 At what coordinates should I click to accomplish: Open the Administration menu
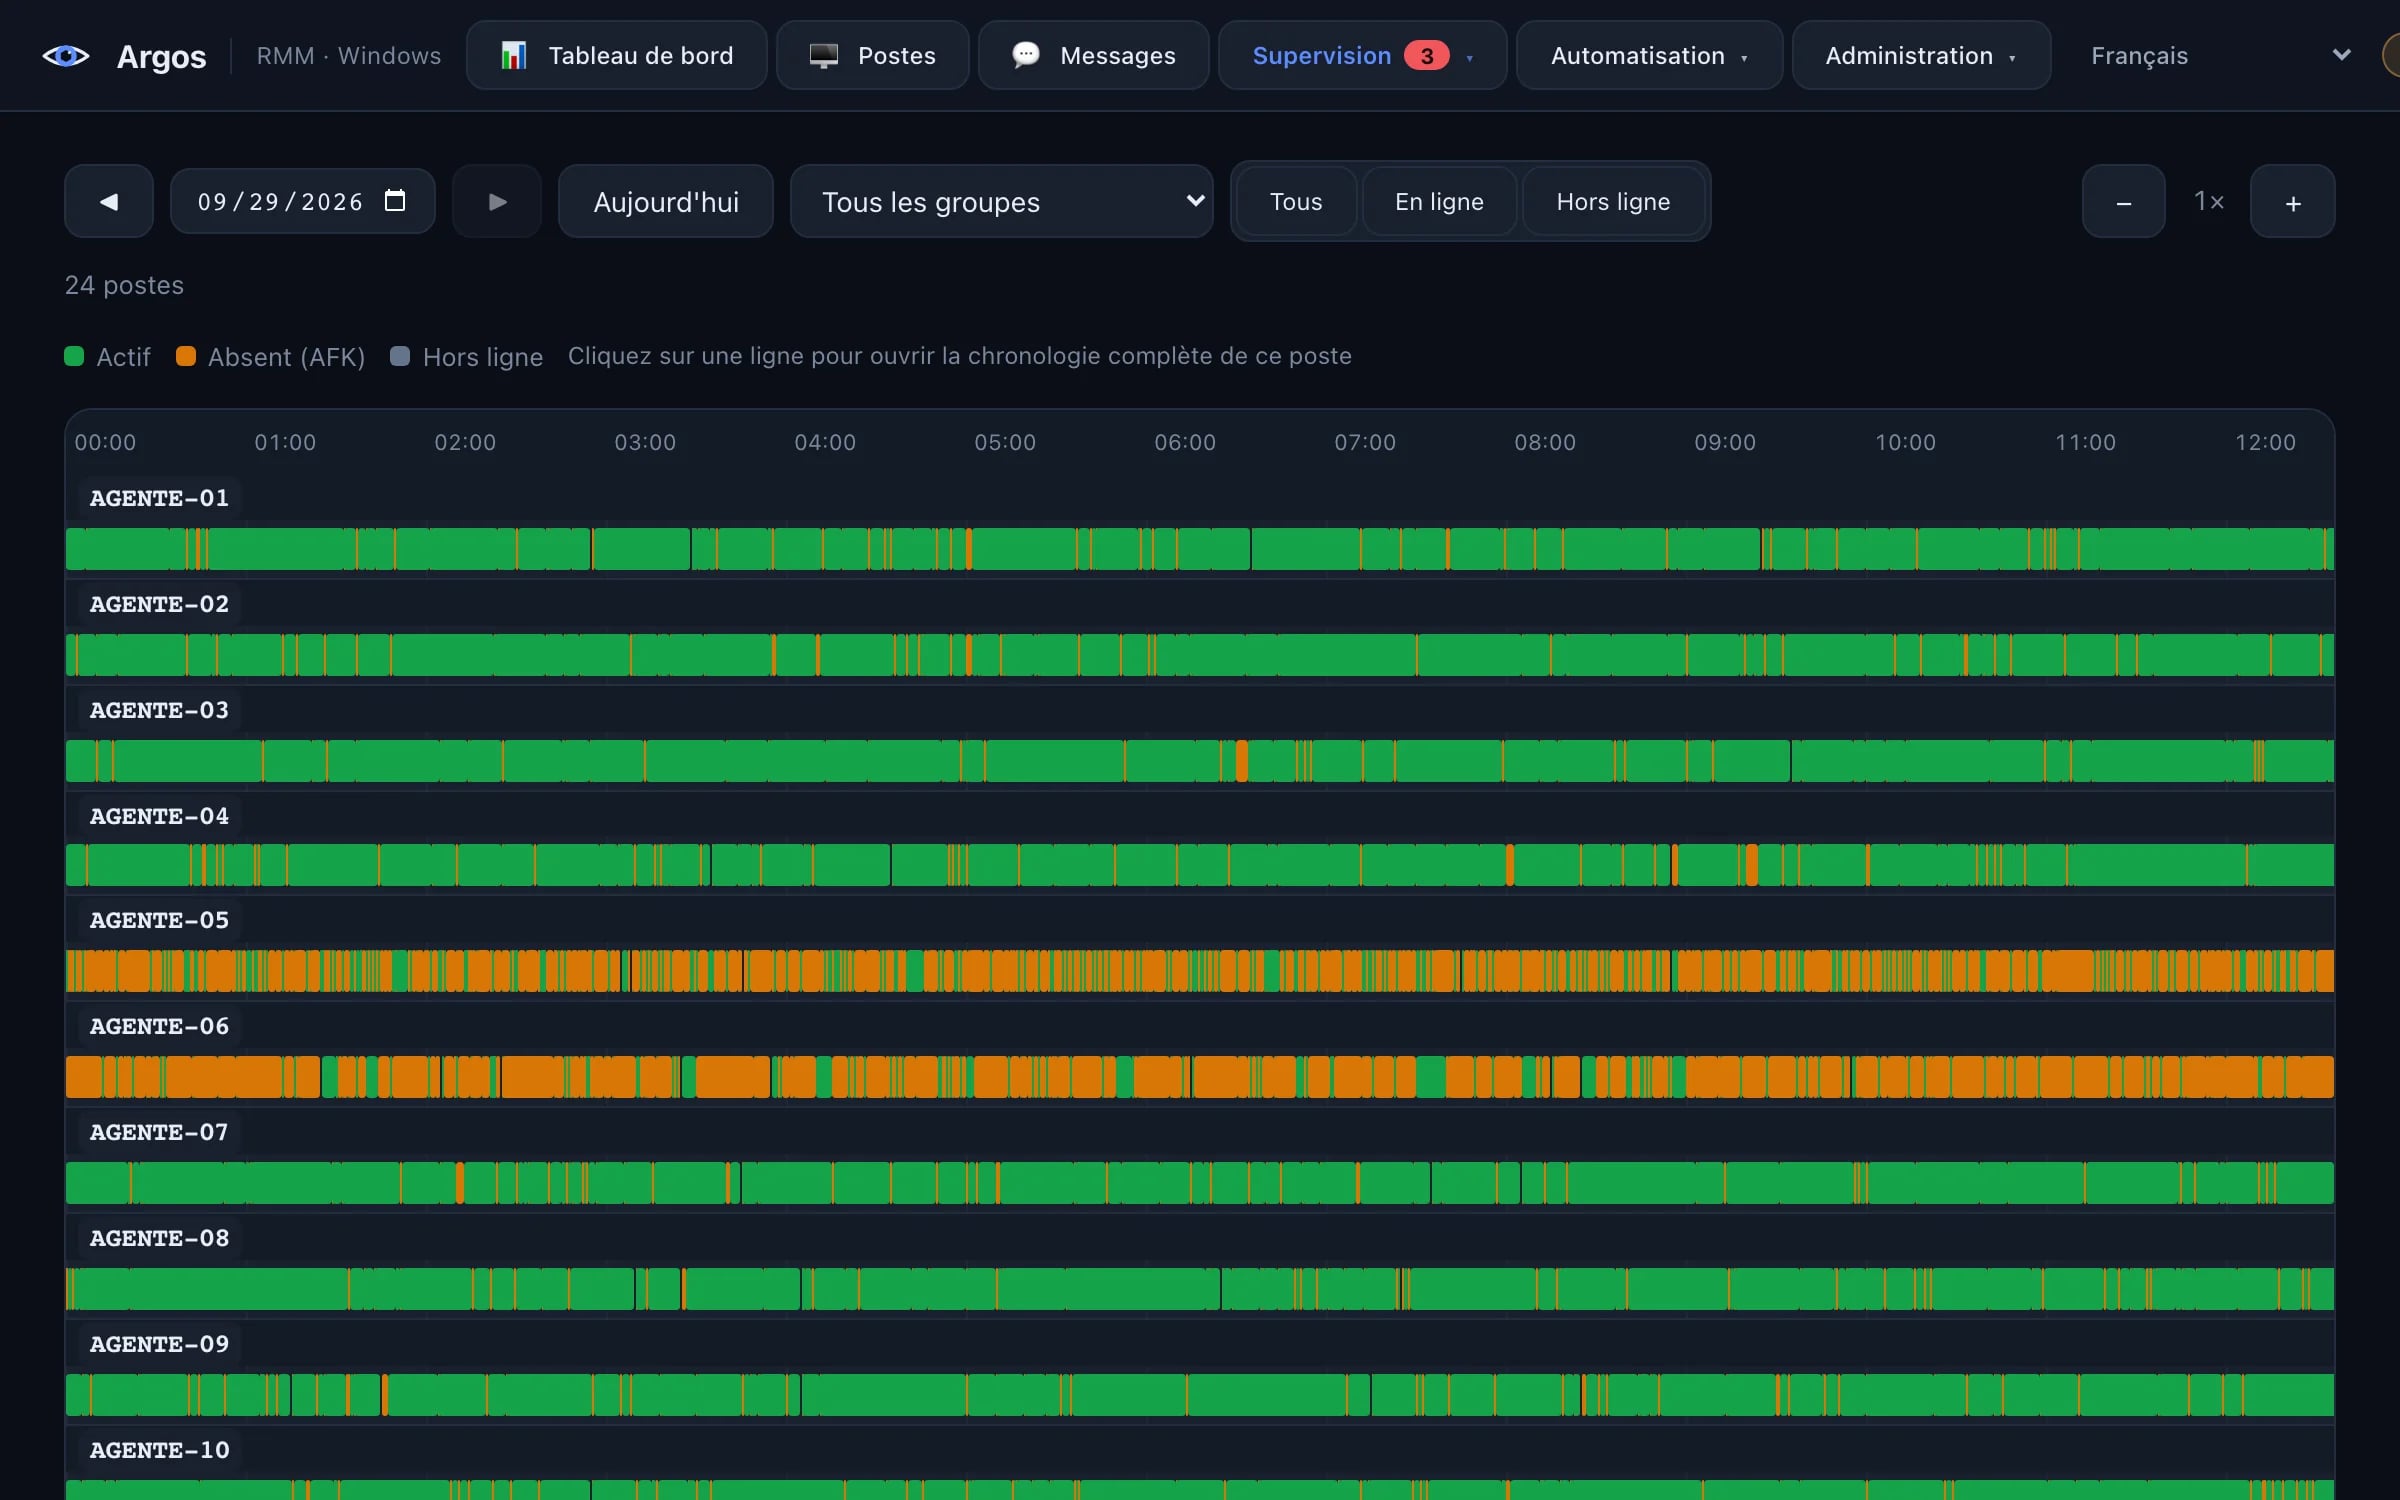coord(1921,56)
